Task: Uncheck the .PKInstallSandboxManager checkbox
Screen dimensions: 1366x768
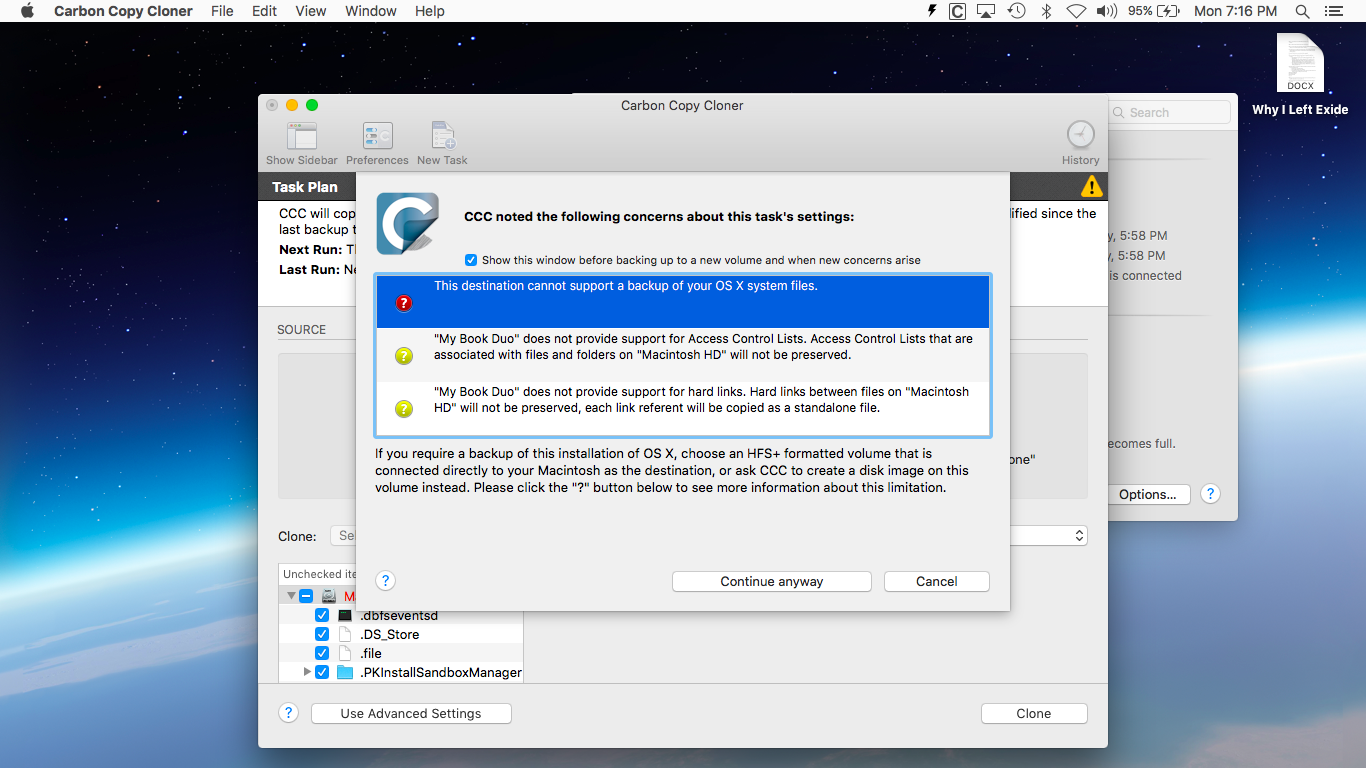Action: point(322,672)
